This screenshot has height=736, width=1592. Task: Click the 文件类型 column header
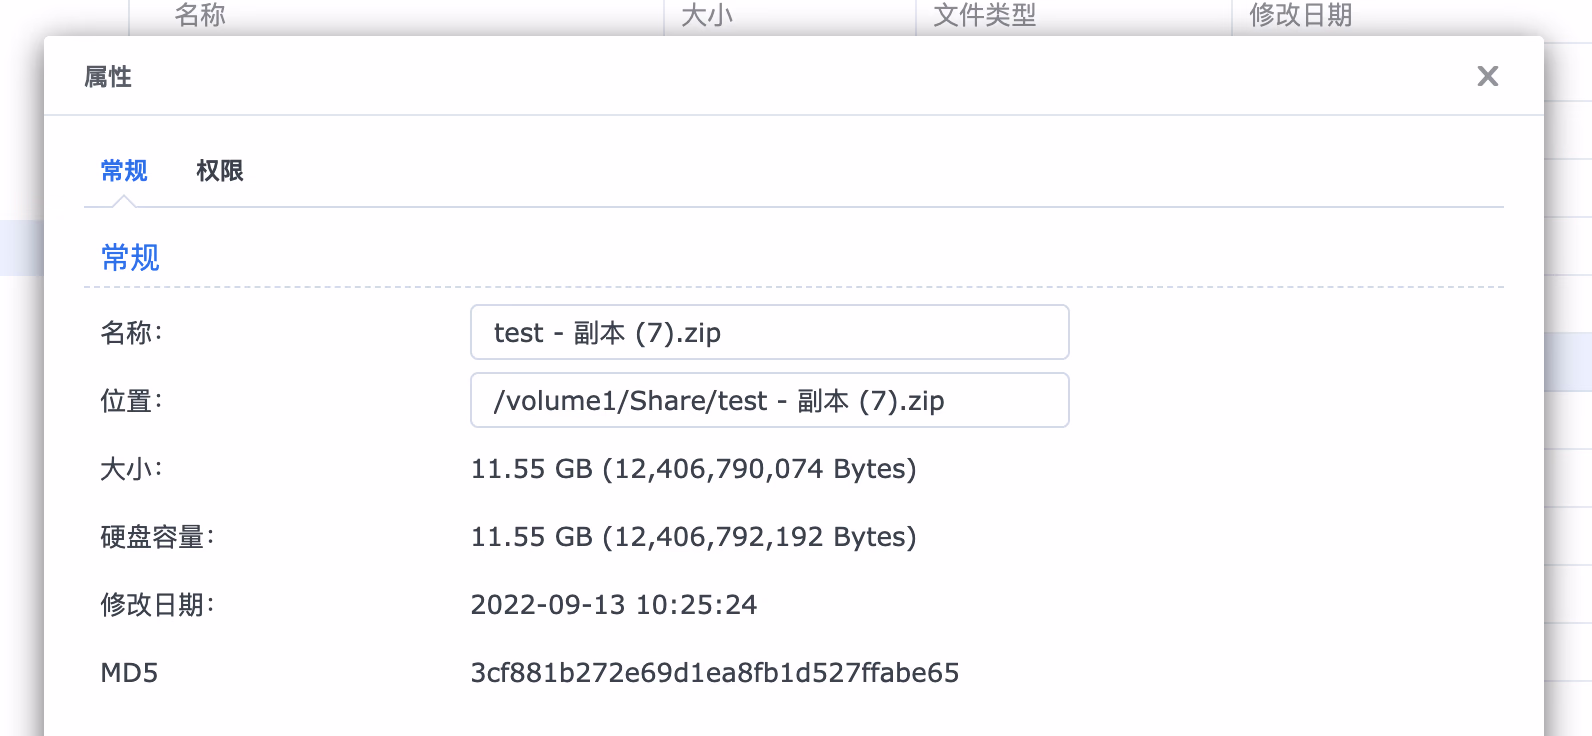tap(984, 15)
